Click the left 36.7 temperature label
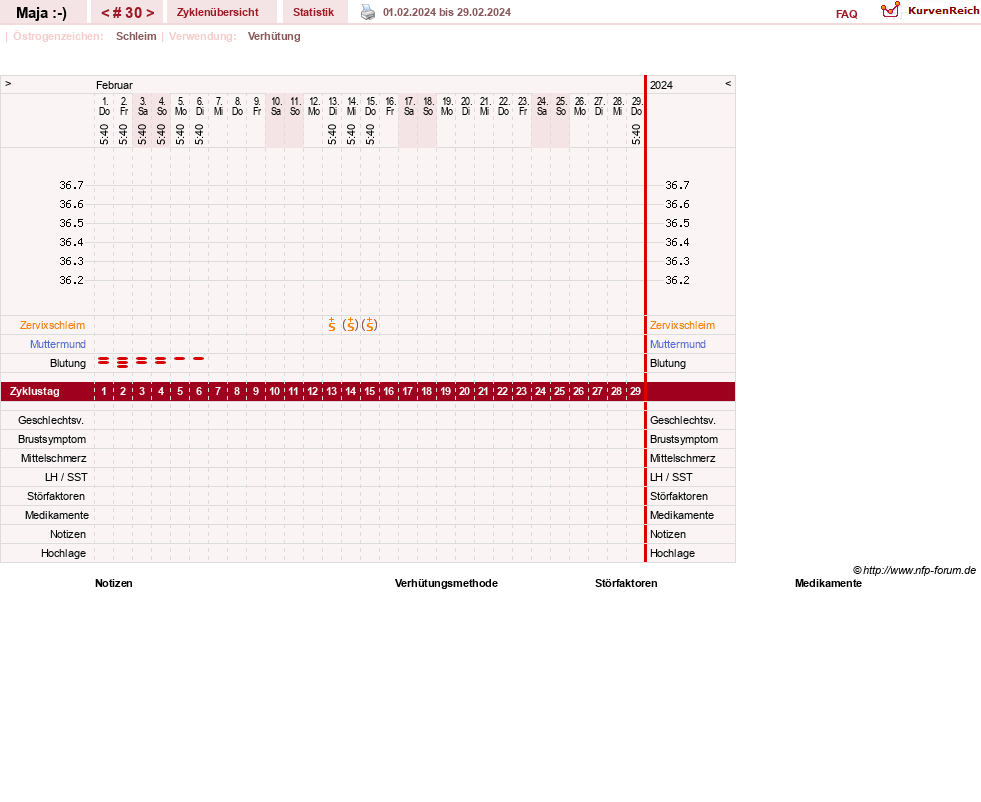 [x=71, y=185]
